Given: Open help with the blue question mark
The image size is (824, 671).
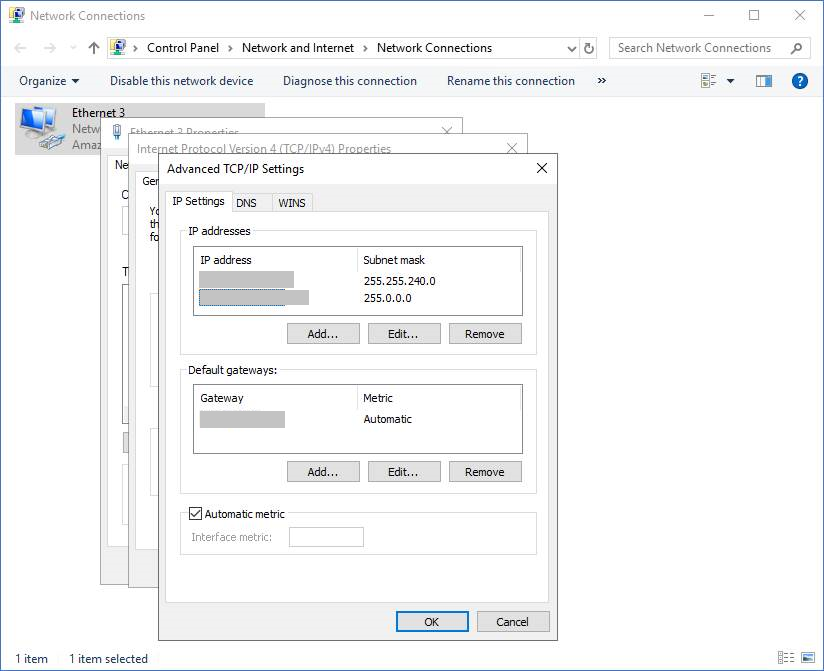Looking at the screenshot, I should pyautogui.click(x=799, y=81).
